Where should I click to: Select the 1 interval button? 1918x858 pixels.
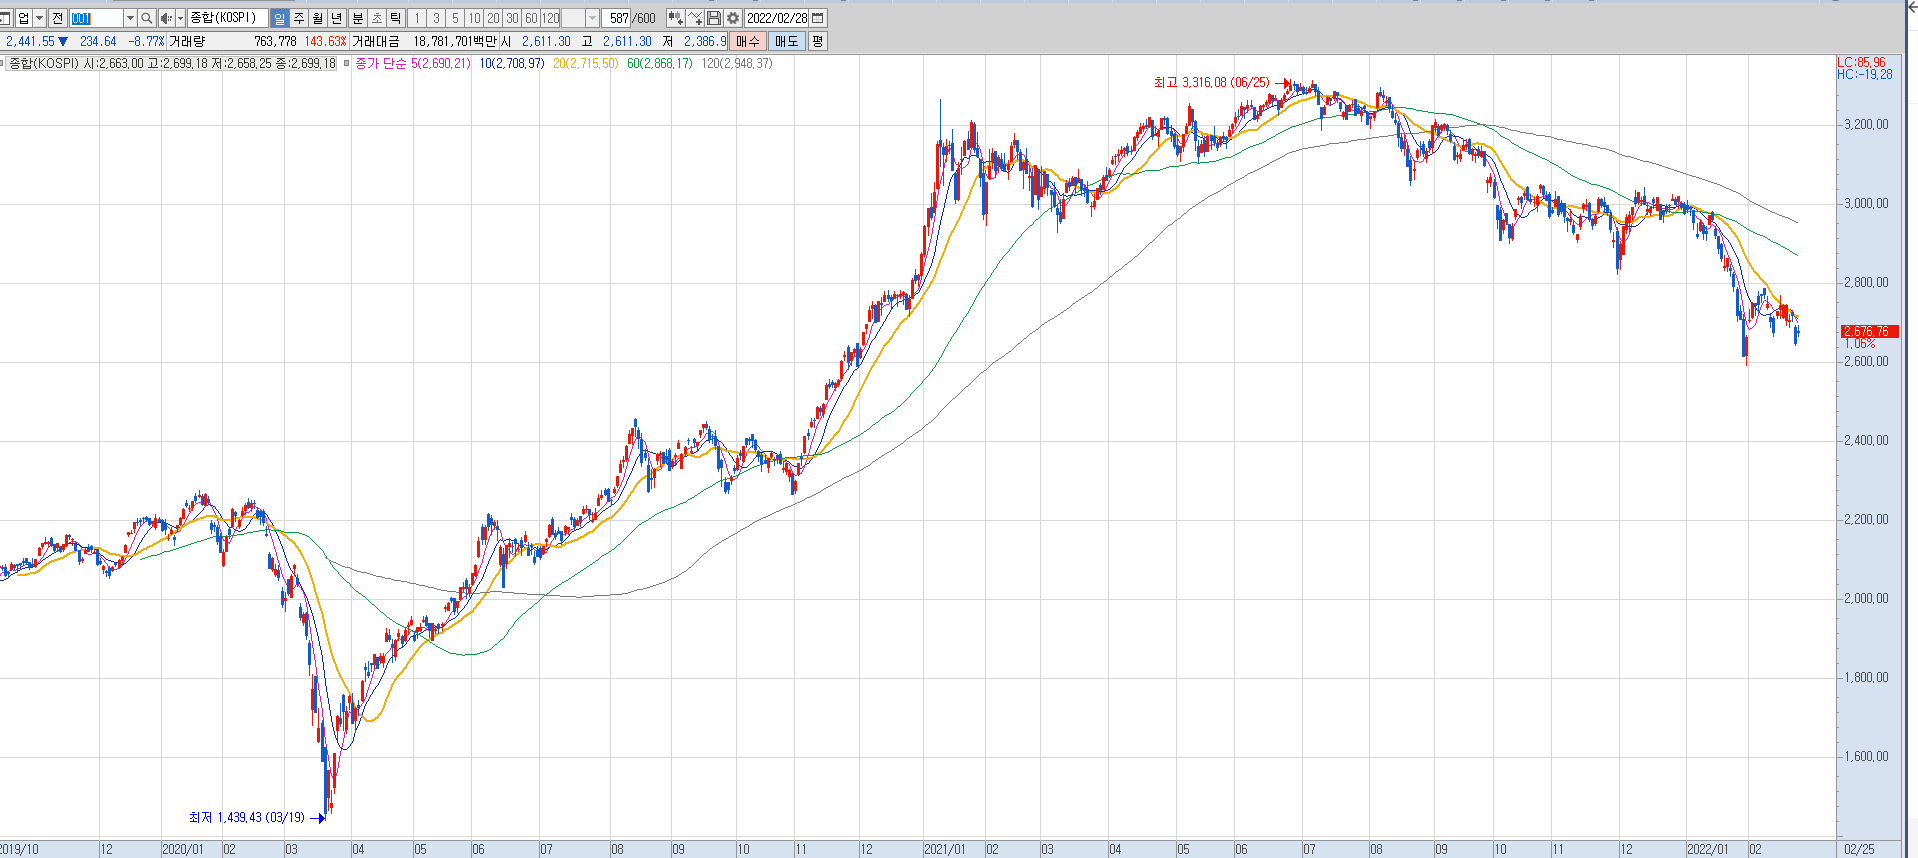(417, 18)
